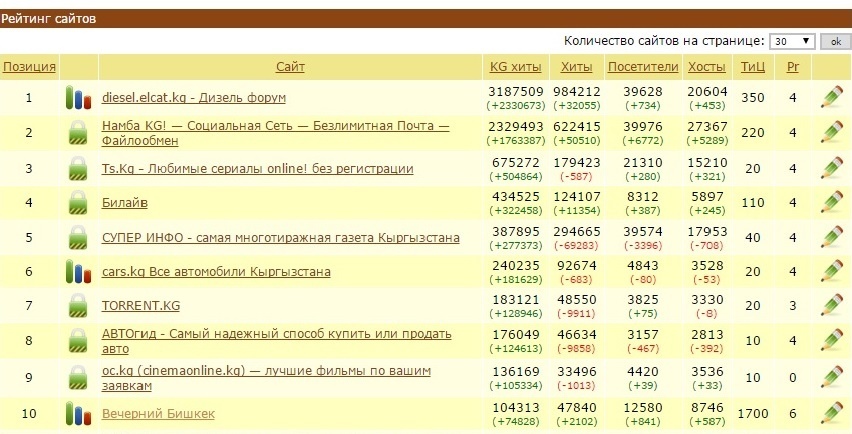Open the Ts.Kg Любимые сериалы online link
Viewport: 852px width, 434px height.
point(258,168)
